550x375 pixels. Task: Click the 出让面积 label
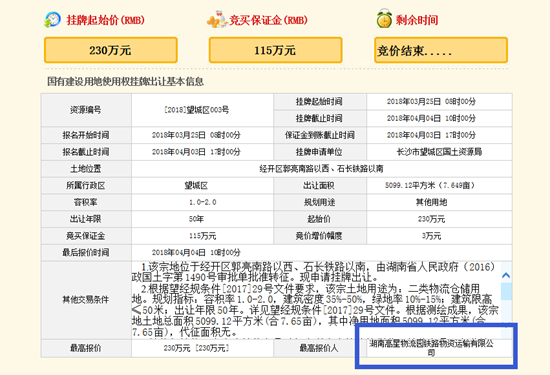[319, 186]
